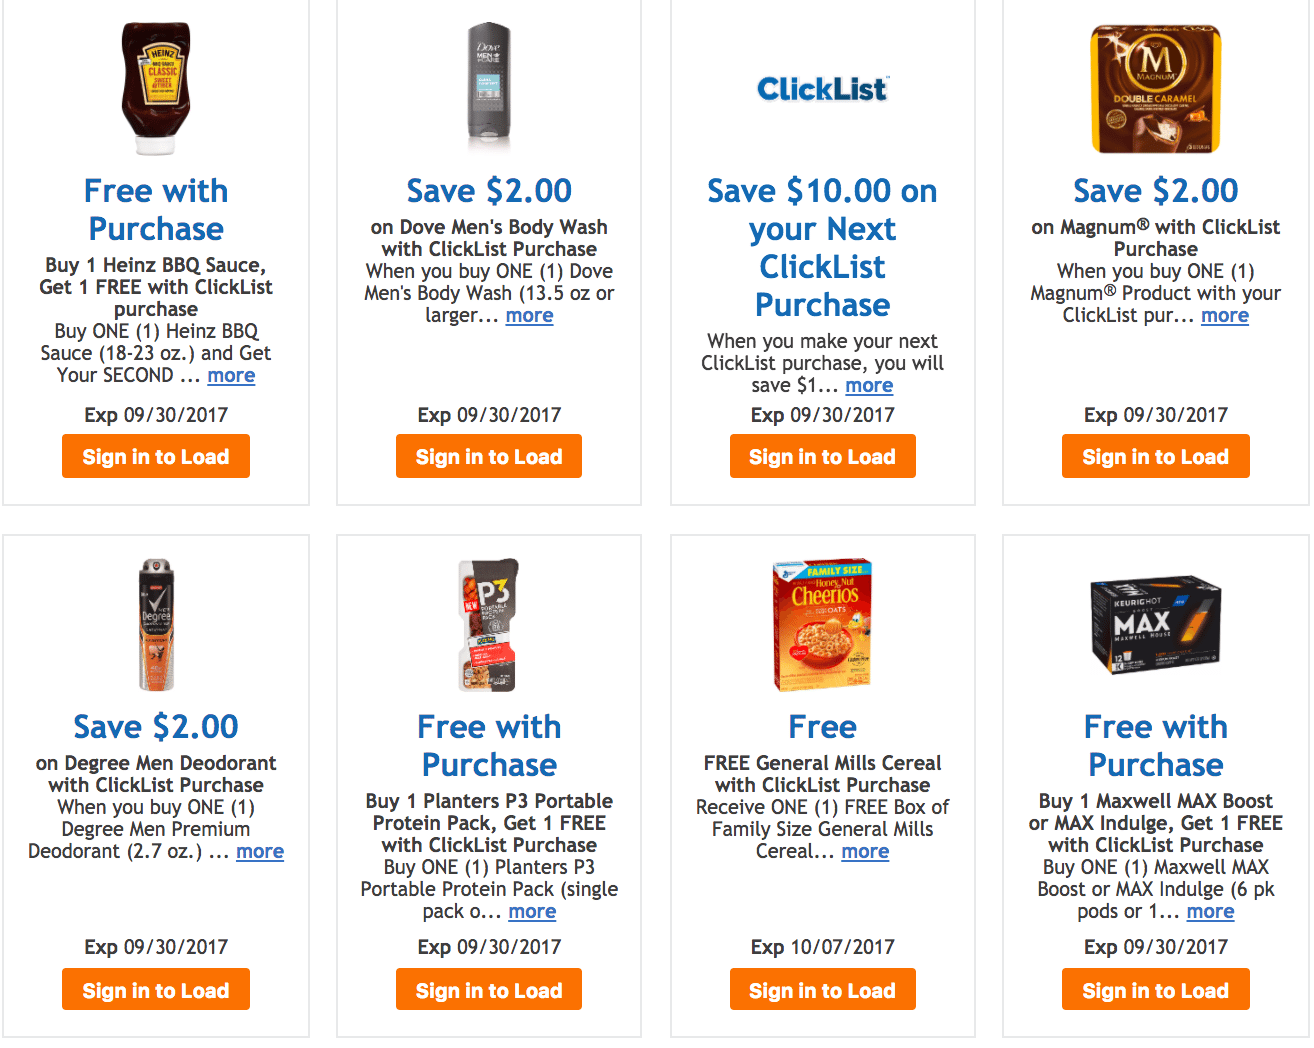Expand the $10.00 ClickList offer more link
This screenshot has width=1314, height=1048.
869,386
